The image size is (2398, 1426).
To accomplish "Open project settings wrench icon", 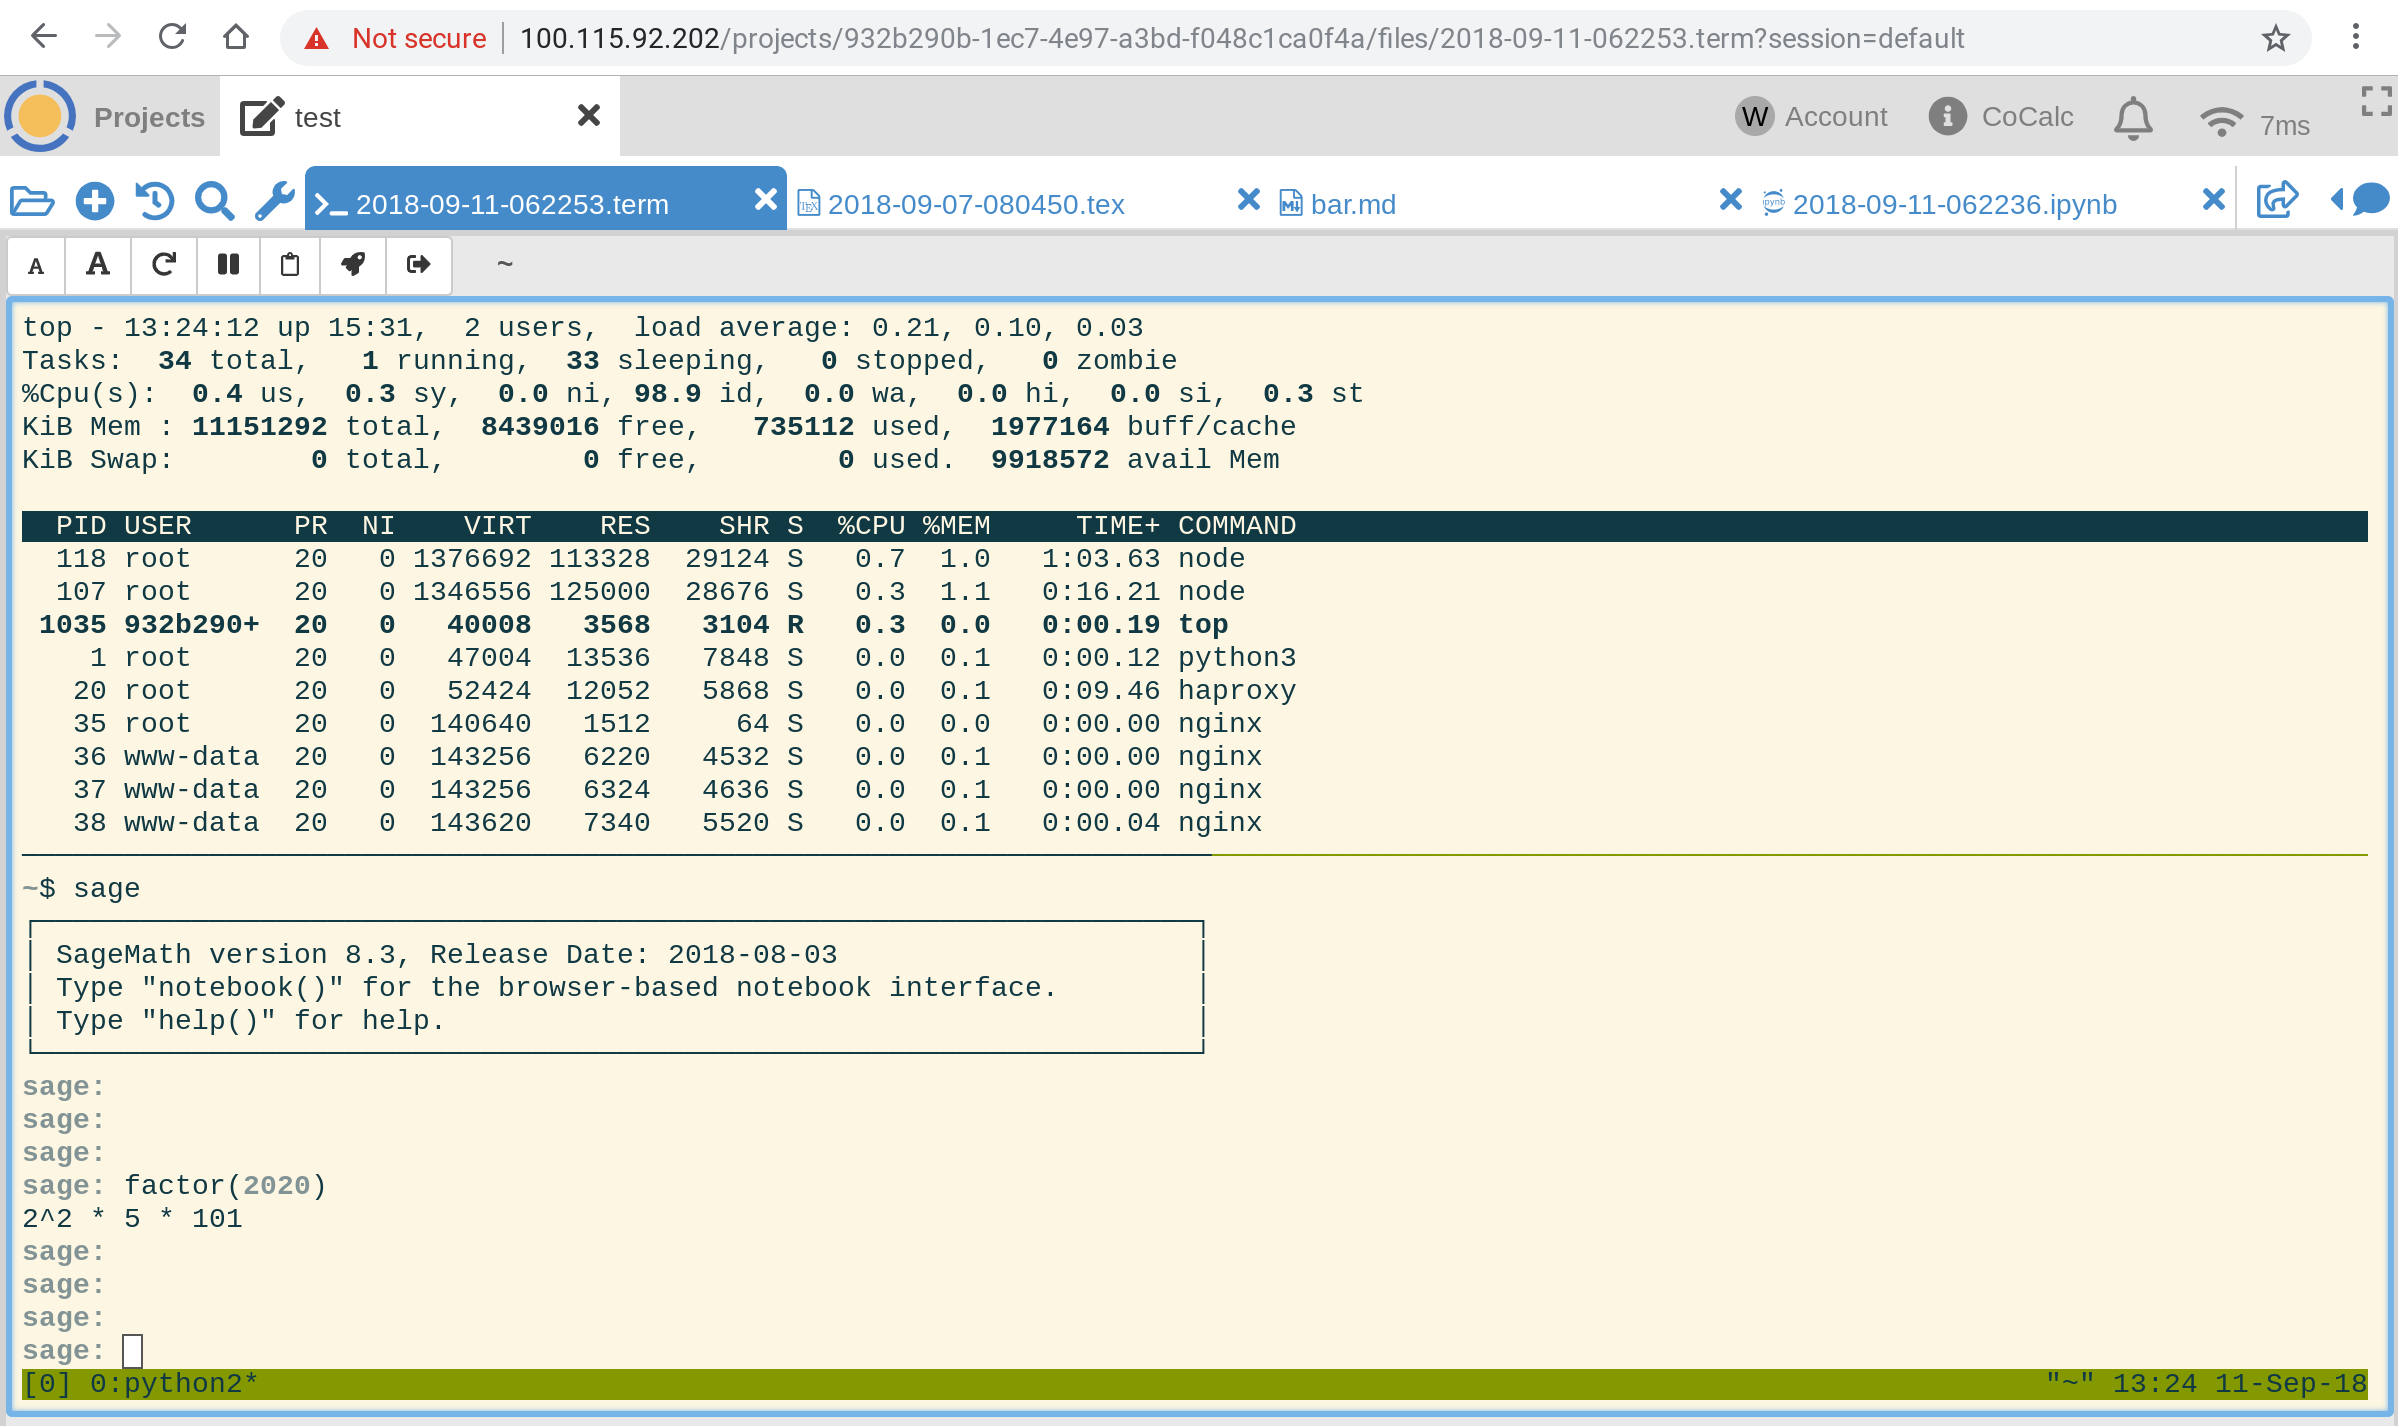I will click(x=274, y=202).
